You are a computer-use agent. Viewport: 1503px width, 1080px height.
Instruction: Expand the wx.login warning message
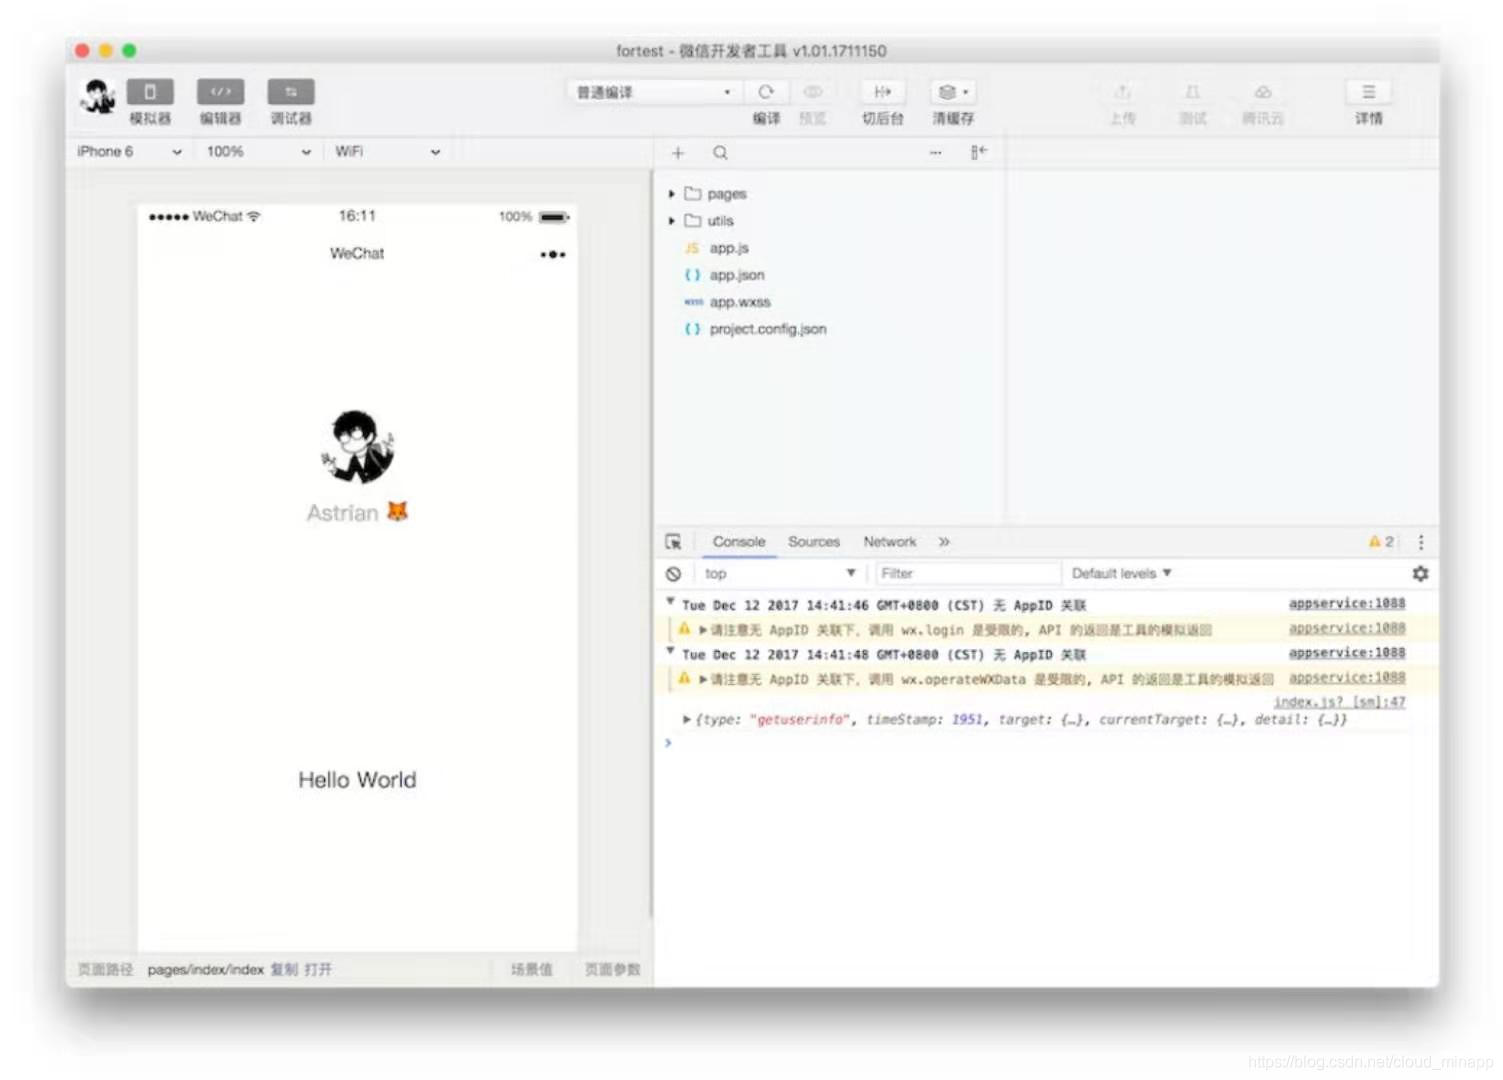(x=703, y=630)
